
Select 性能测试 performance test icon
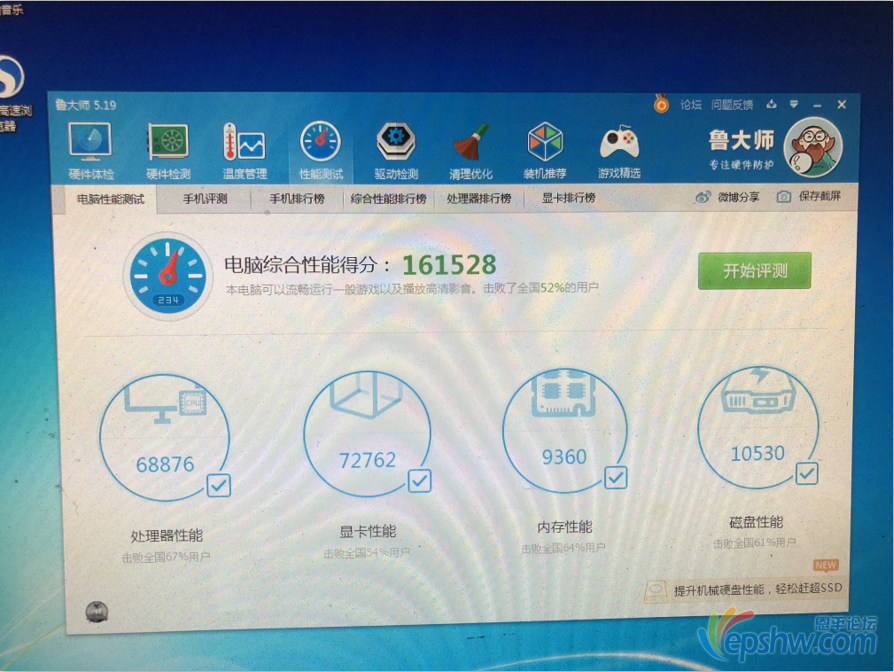pos(320,141)
